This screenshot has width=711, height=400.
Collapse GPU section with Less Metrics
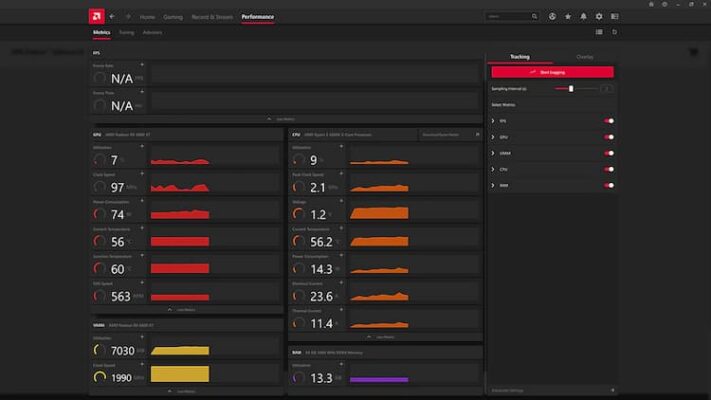point(181,310)
